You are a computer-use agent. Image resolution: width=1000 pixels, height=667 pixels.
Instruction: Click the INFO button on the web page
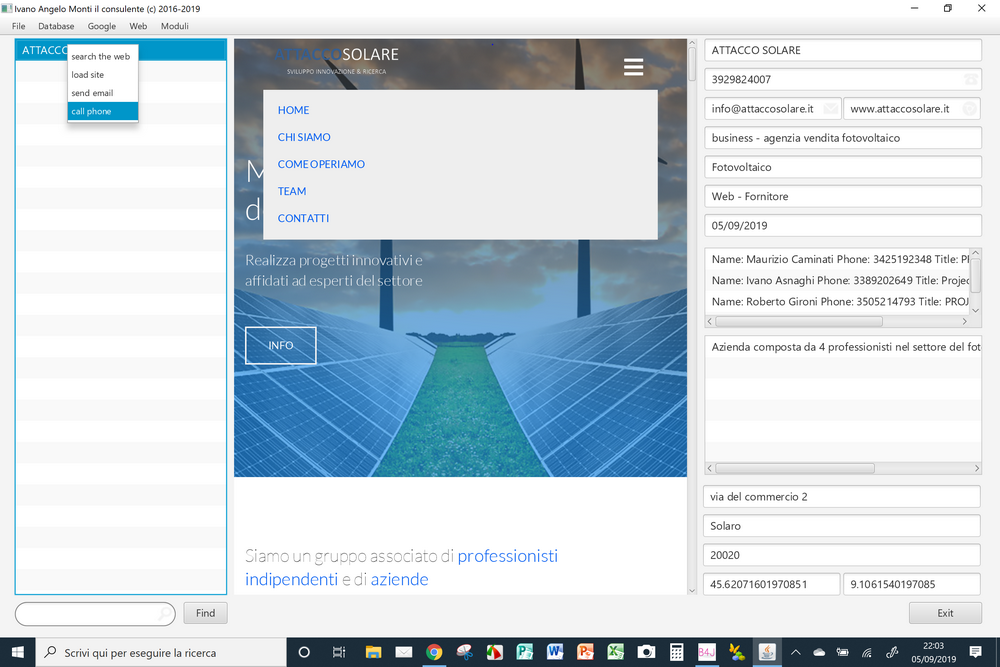tap(281, 345)
